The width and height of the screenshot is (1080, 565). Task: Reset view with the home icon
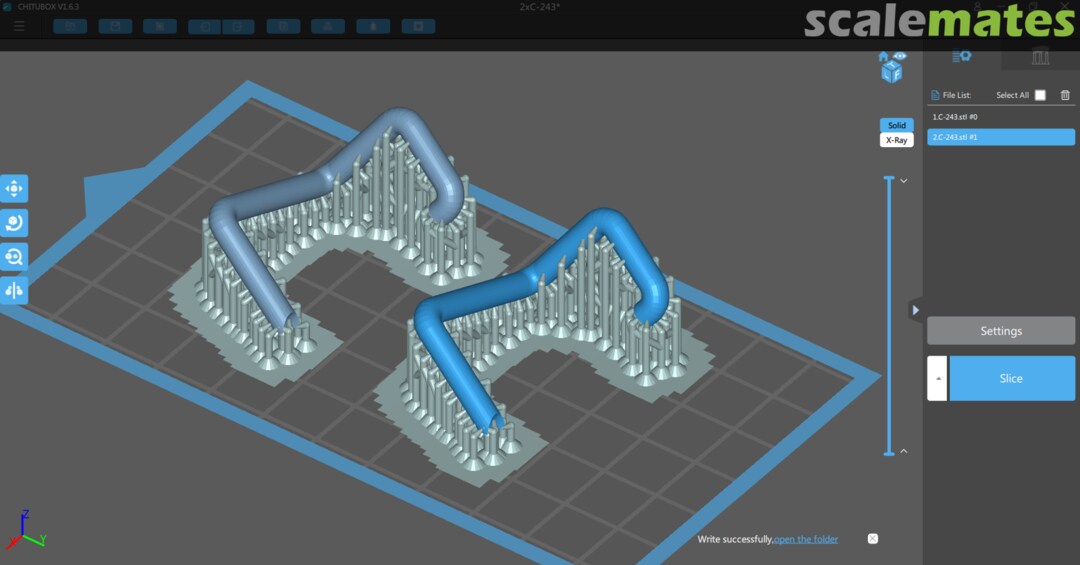point(883,57)
